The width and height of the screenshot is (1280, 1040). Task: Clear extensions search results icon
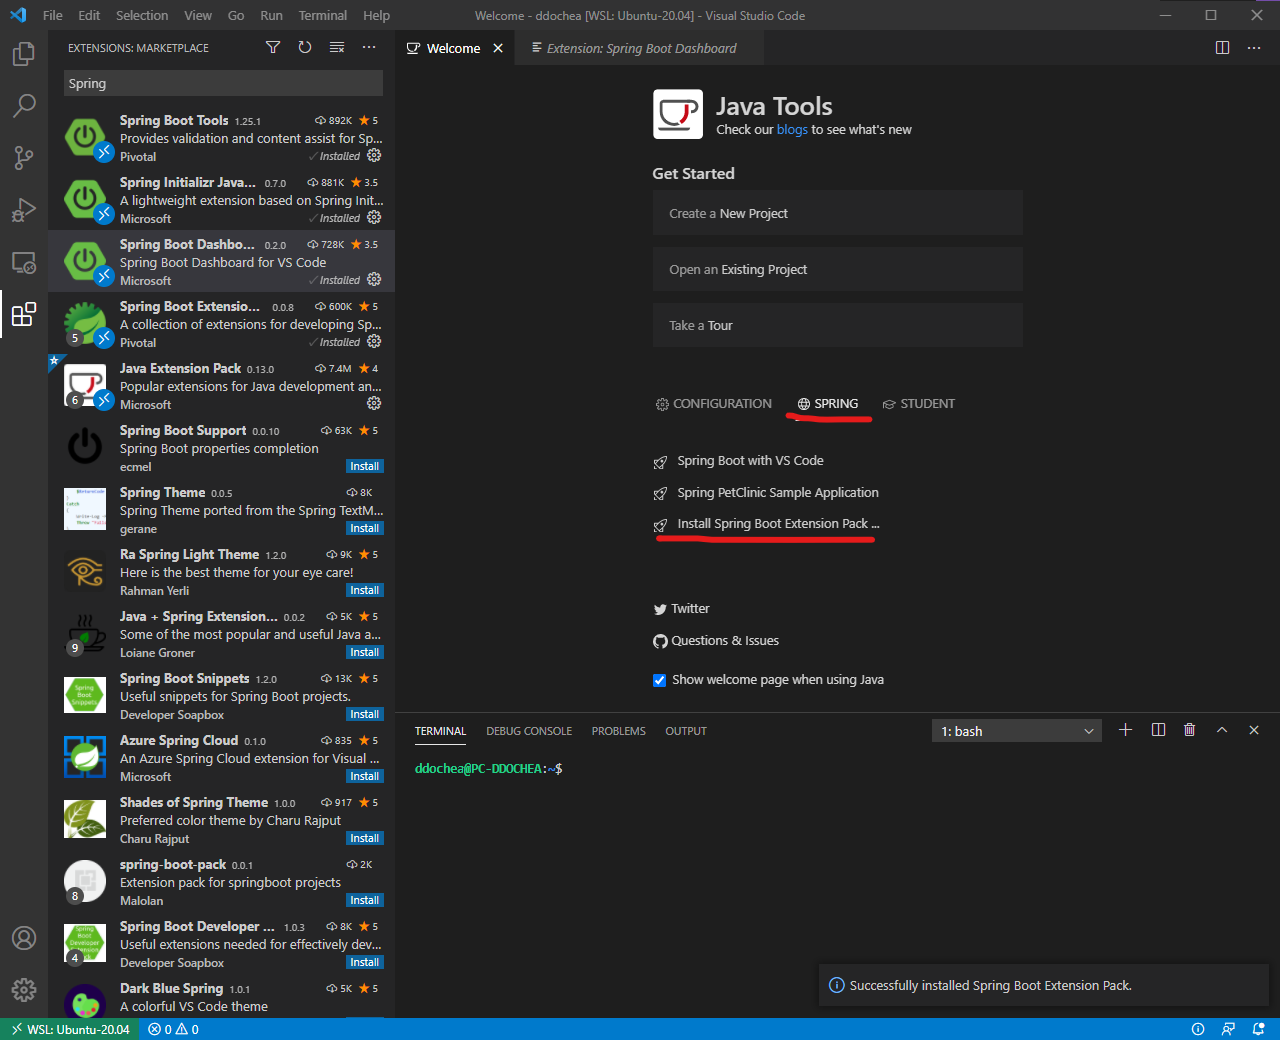pos(337,47)
